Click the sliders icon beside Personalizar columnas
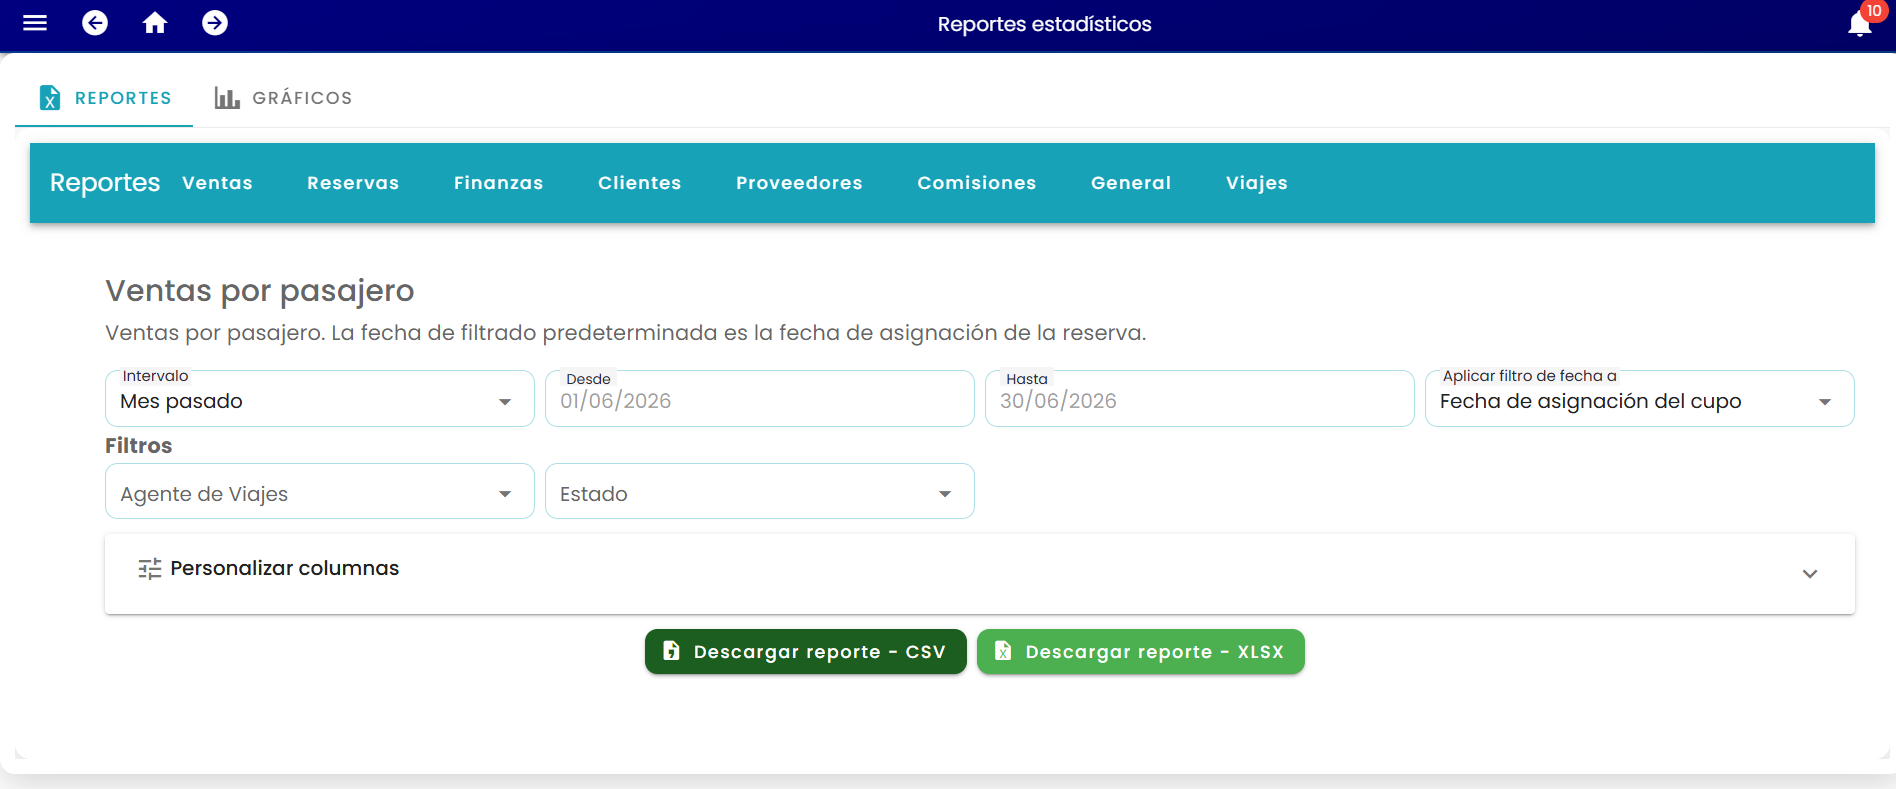 (150, 569)
